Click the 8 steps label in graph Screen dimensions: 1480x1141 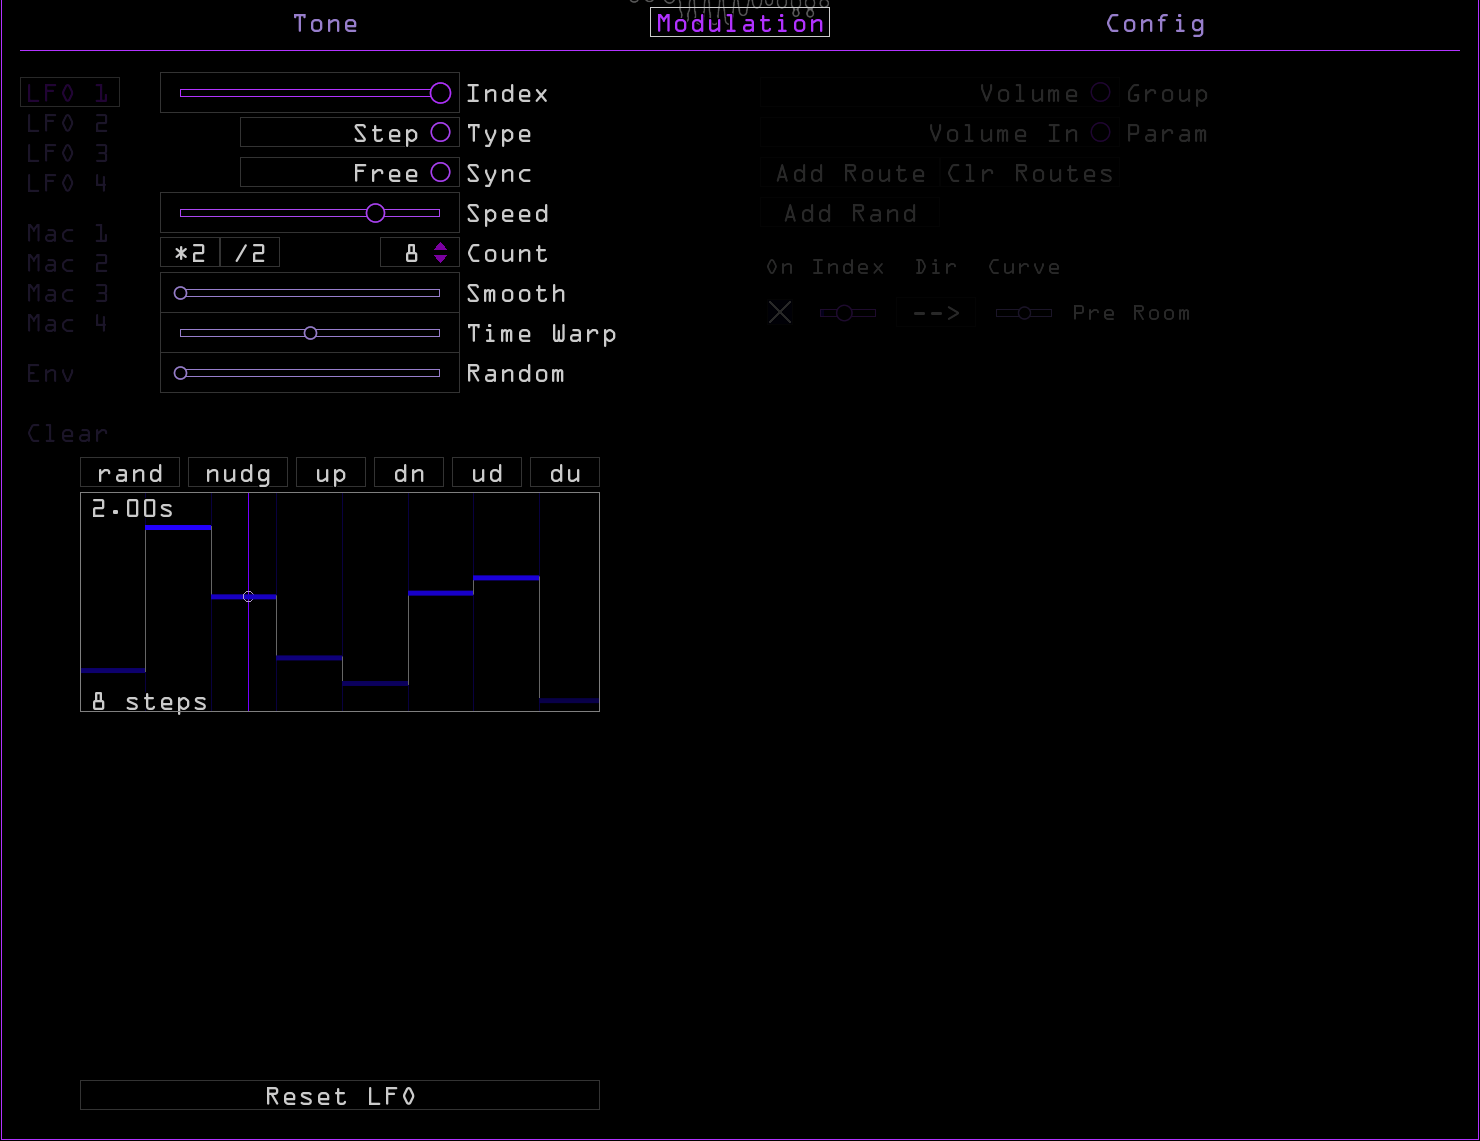click(149, 702)
